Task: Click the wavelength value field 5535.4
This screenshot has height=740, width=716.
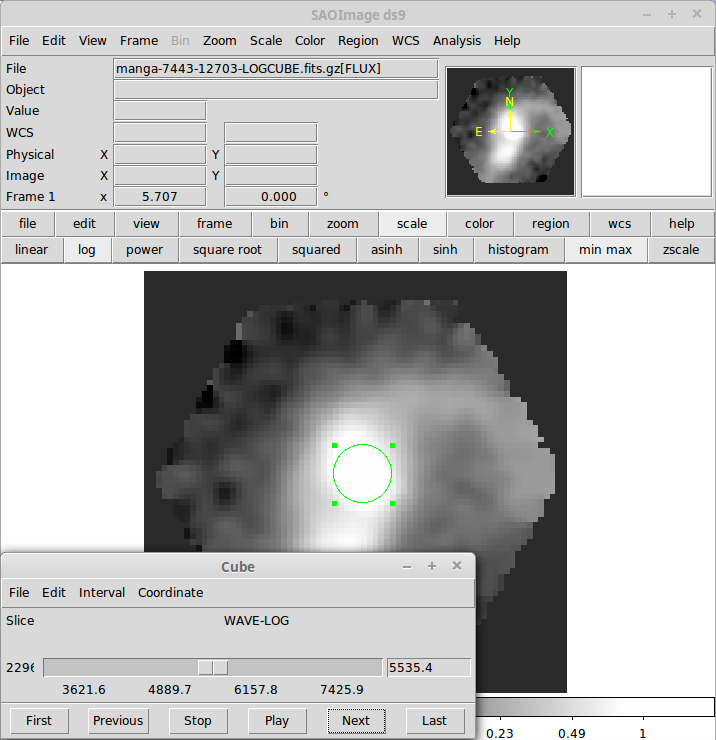Action: [428, 667]
